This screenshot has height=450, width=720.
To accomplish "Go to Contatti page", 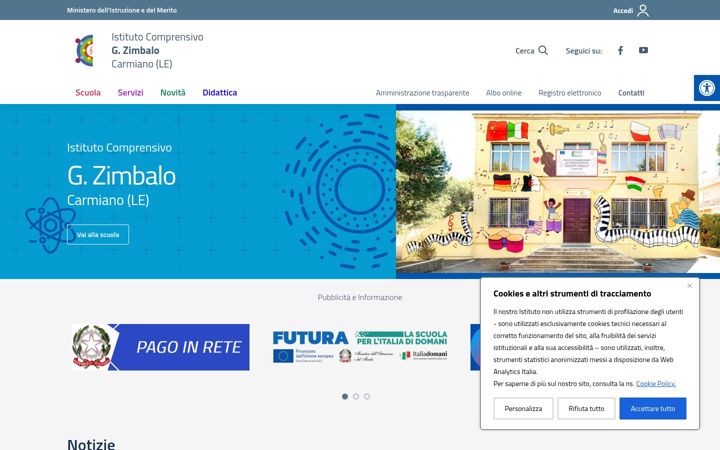I will [631, 93].
